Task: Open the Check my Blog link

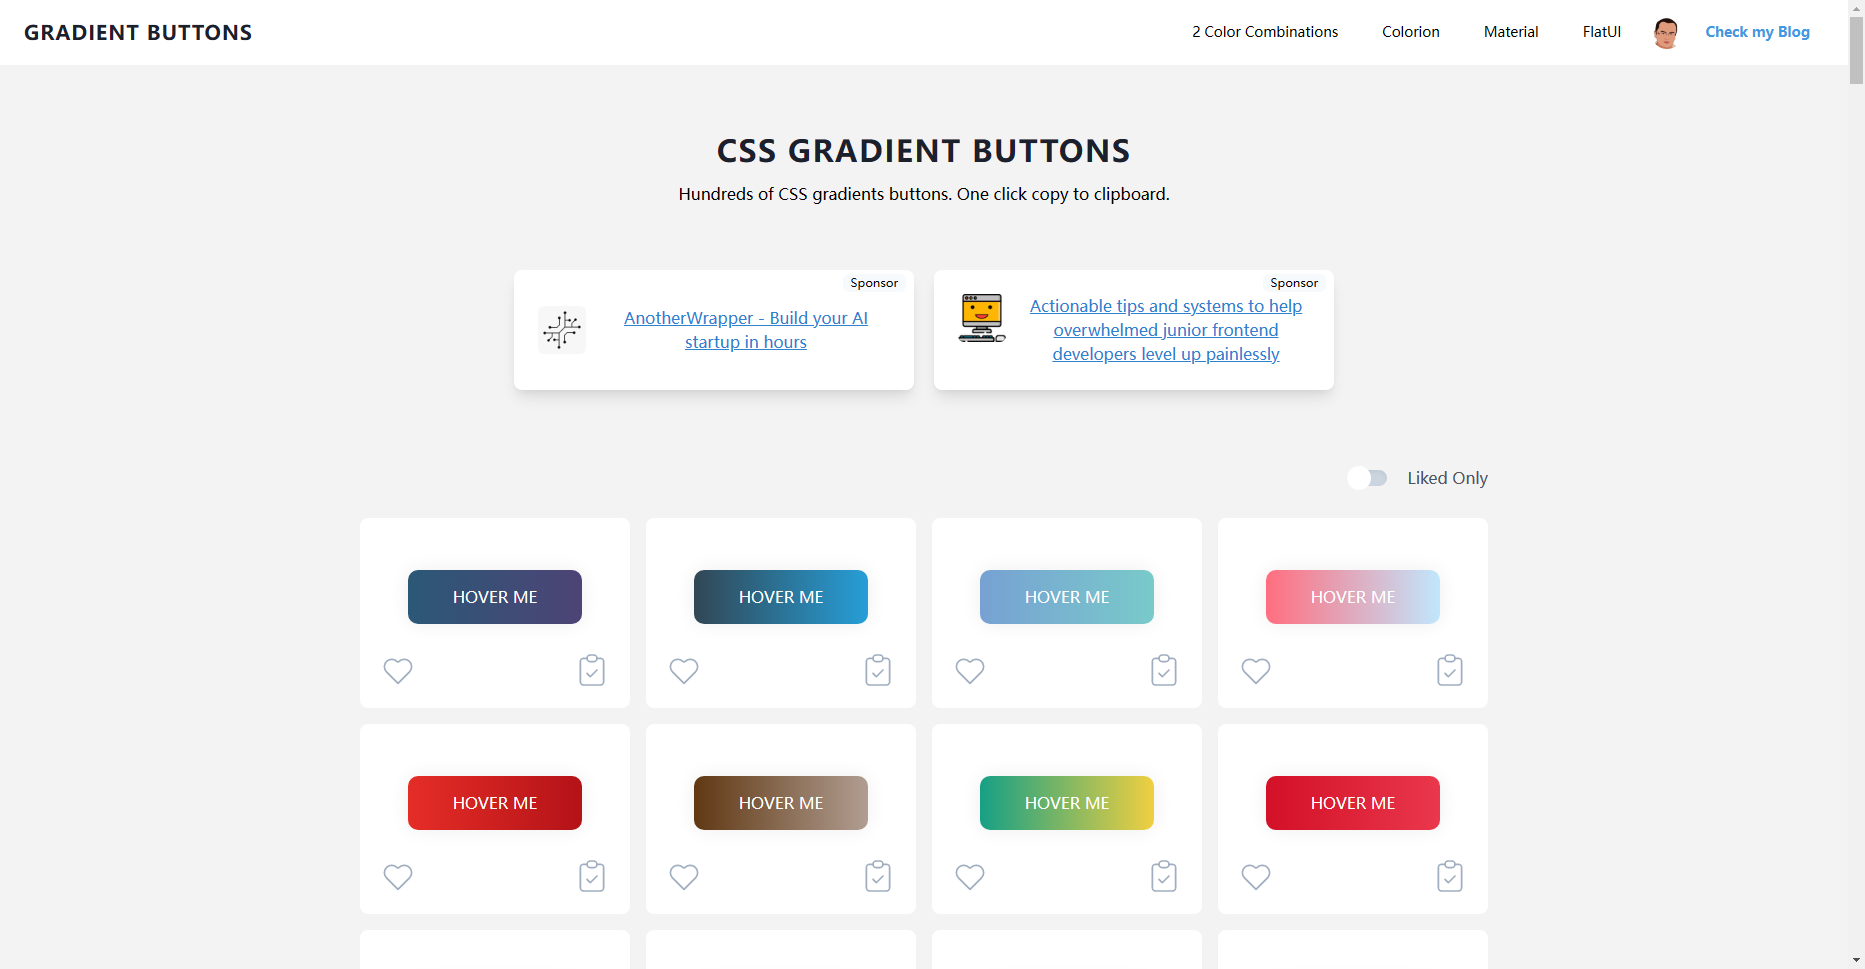Action: (x=1757, y=32)
